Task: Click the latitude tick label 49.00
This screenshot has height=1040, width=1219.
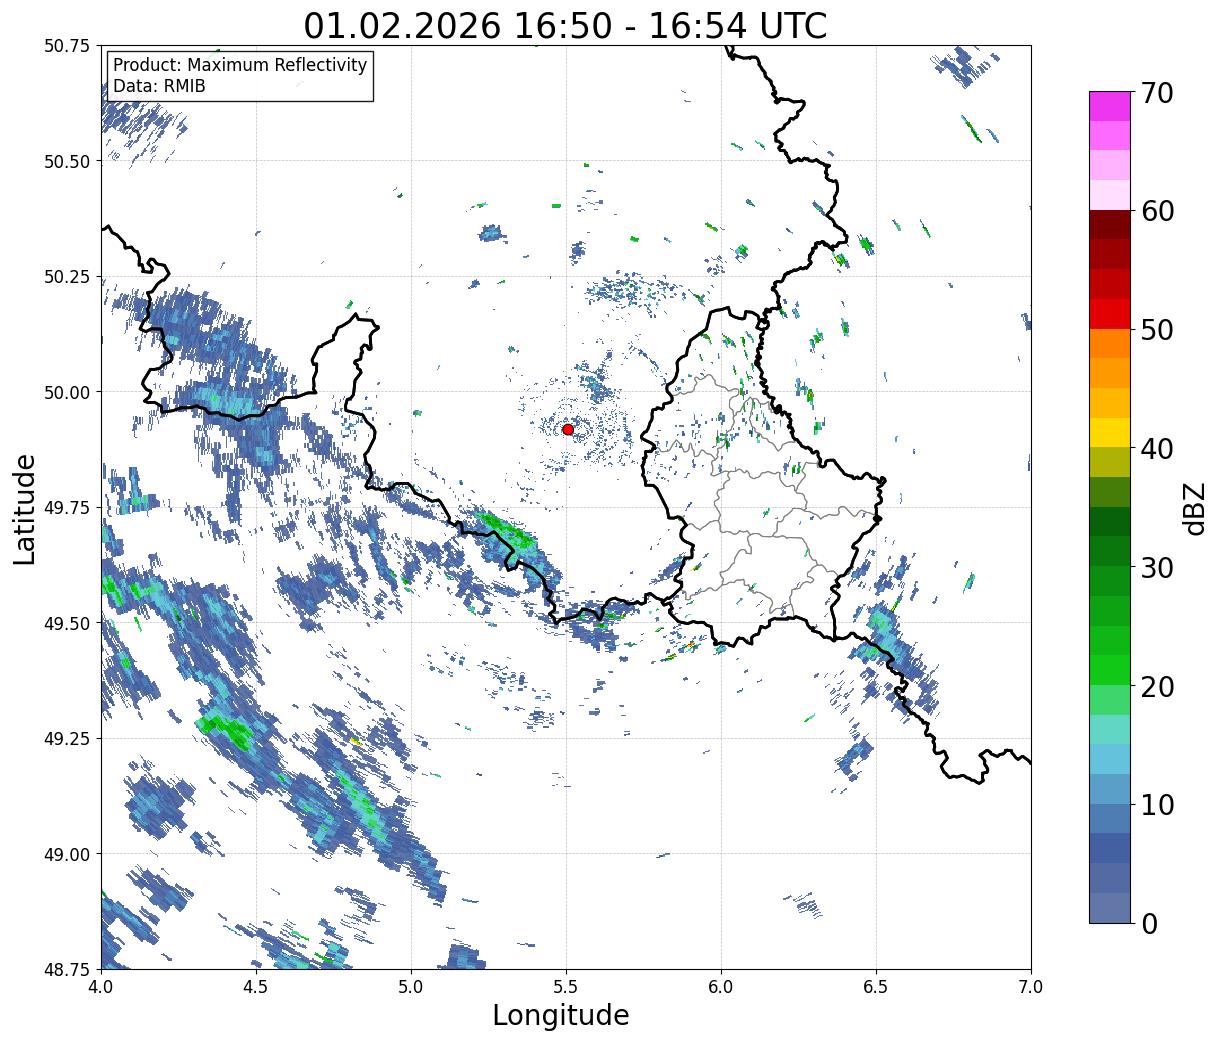Action: pyautogui.click(x=67, y=854)
